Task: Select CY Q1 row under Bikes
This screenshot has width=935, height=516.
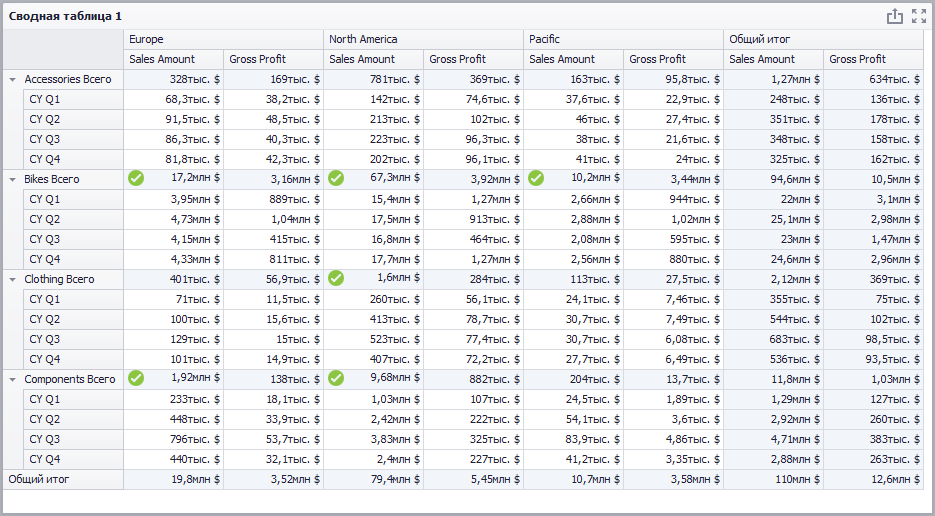Action: point(73,199)
